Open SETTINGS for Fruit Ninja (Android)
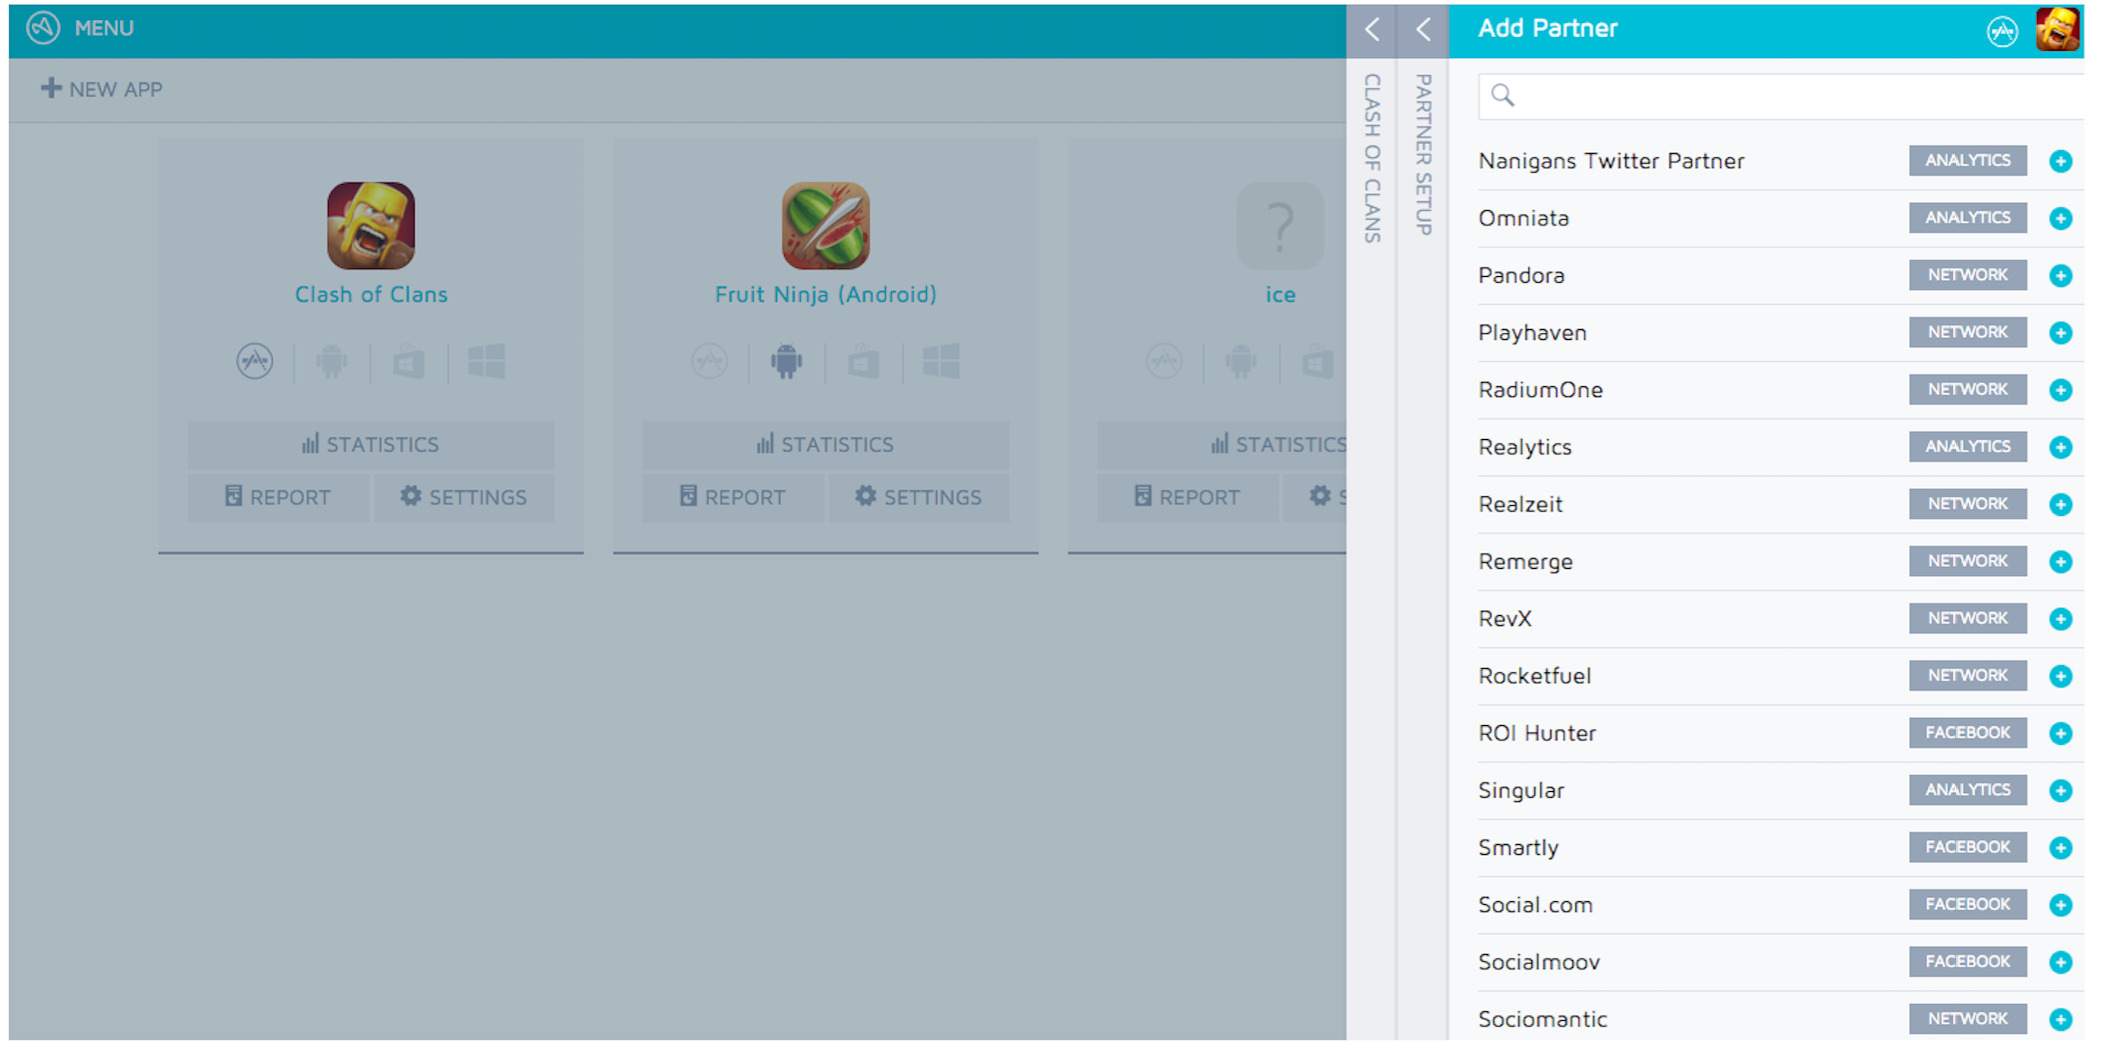The height and width of the screenshot is (1062, 2108). (x=919, y=497)
